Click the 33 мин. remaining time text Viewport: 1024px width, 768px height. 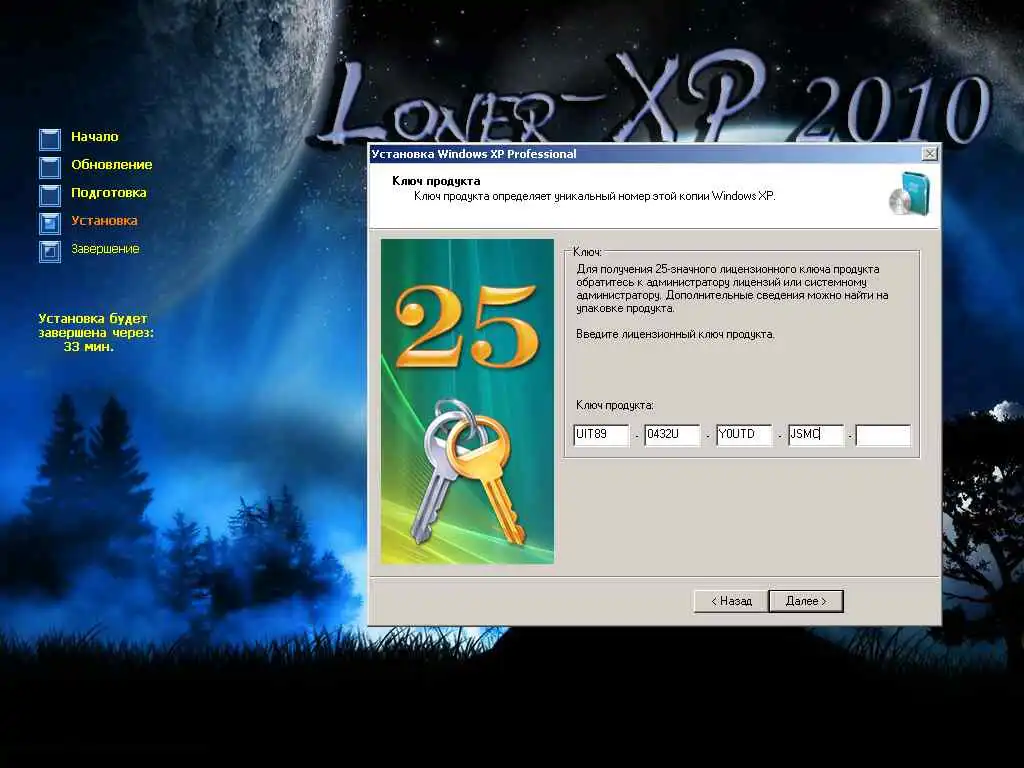89,347
